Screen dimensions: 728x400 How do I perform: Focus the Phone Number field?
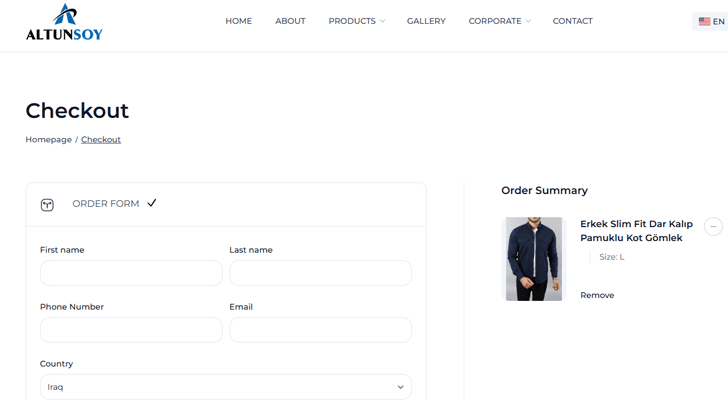pos(131,330)
